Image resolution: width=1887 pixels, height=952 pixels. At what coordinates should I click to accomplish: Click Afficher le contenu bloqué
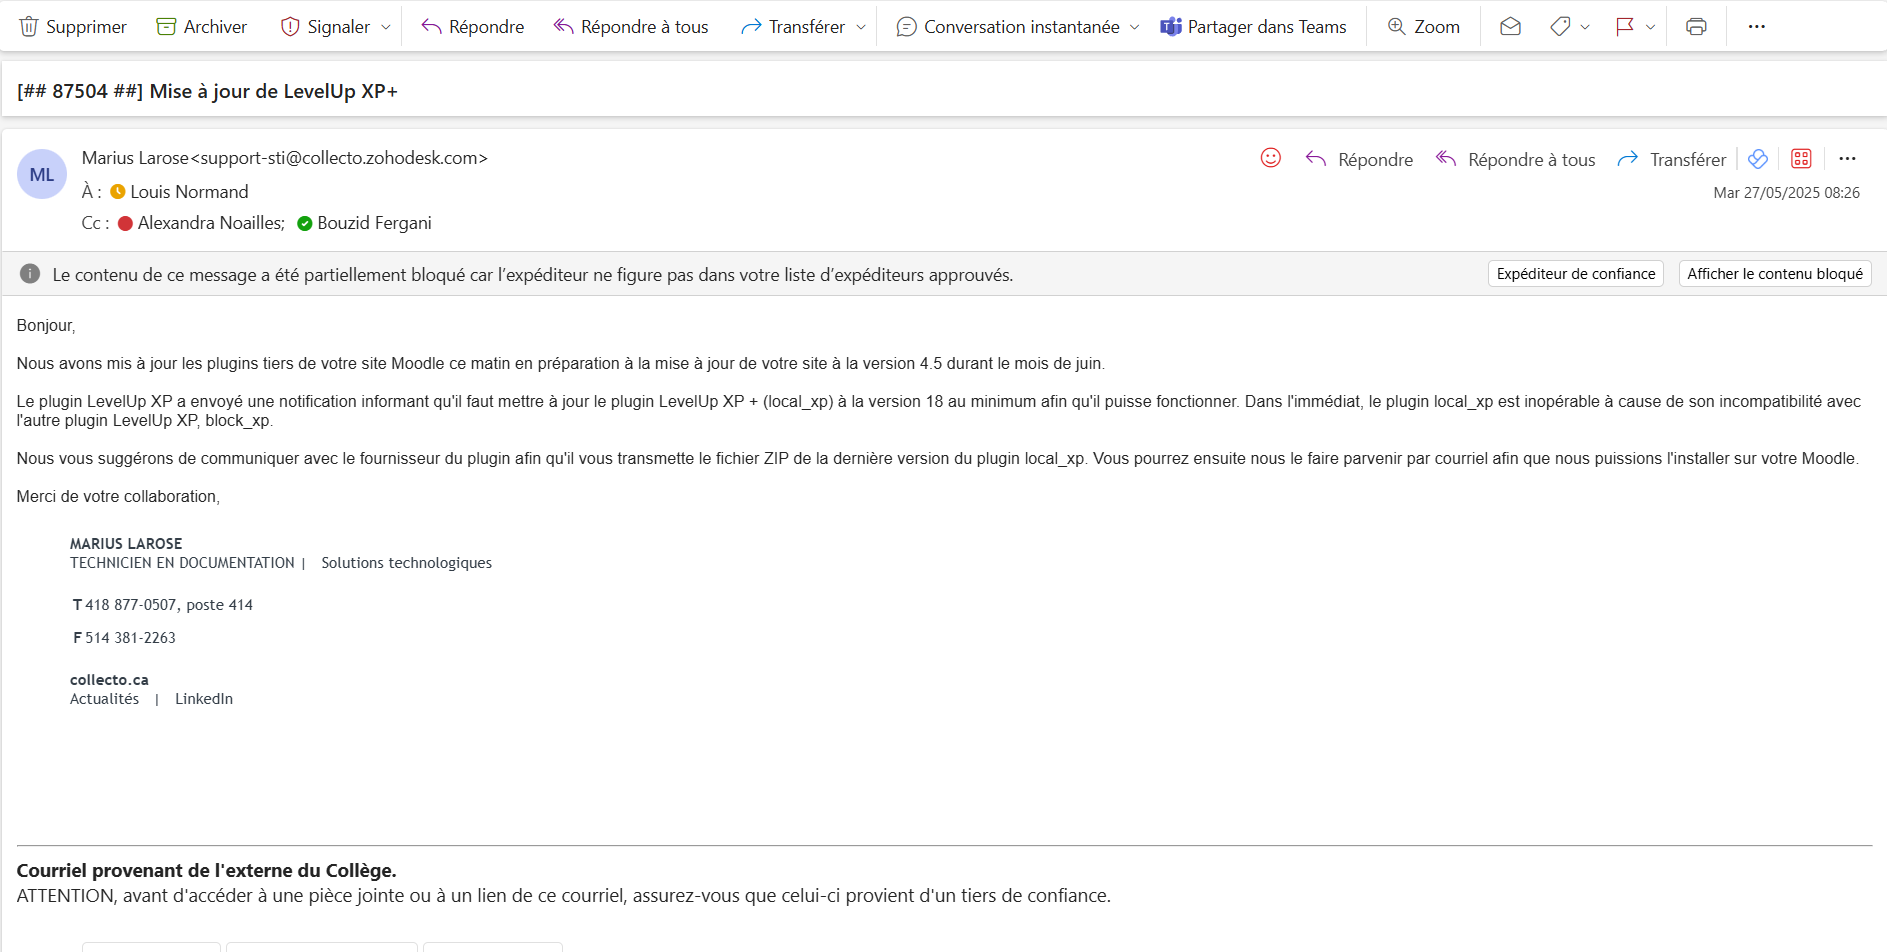tap(1774, 274)
